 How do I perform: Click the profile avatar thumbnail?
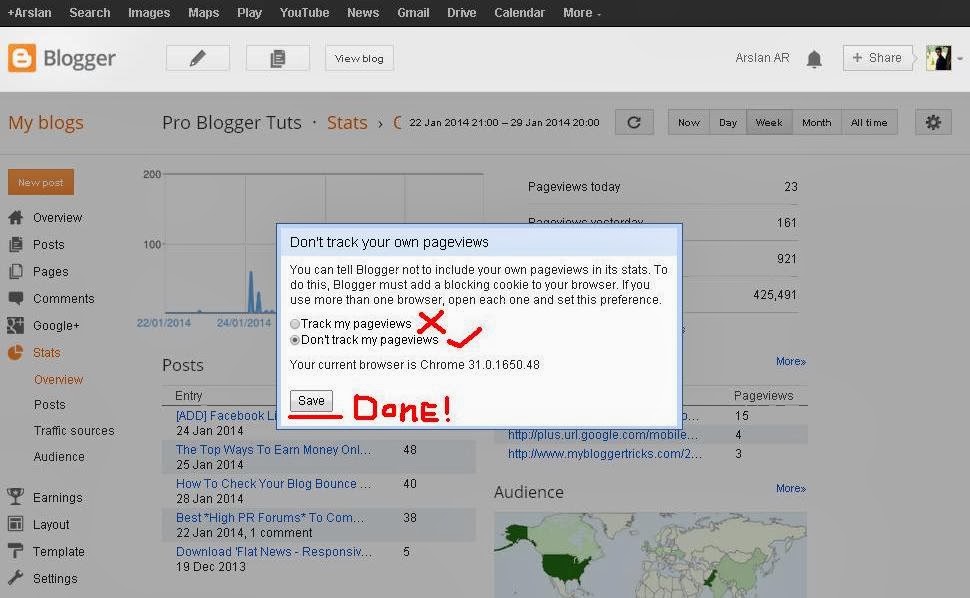[938, 58]
